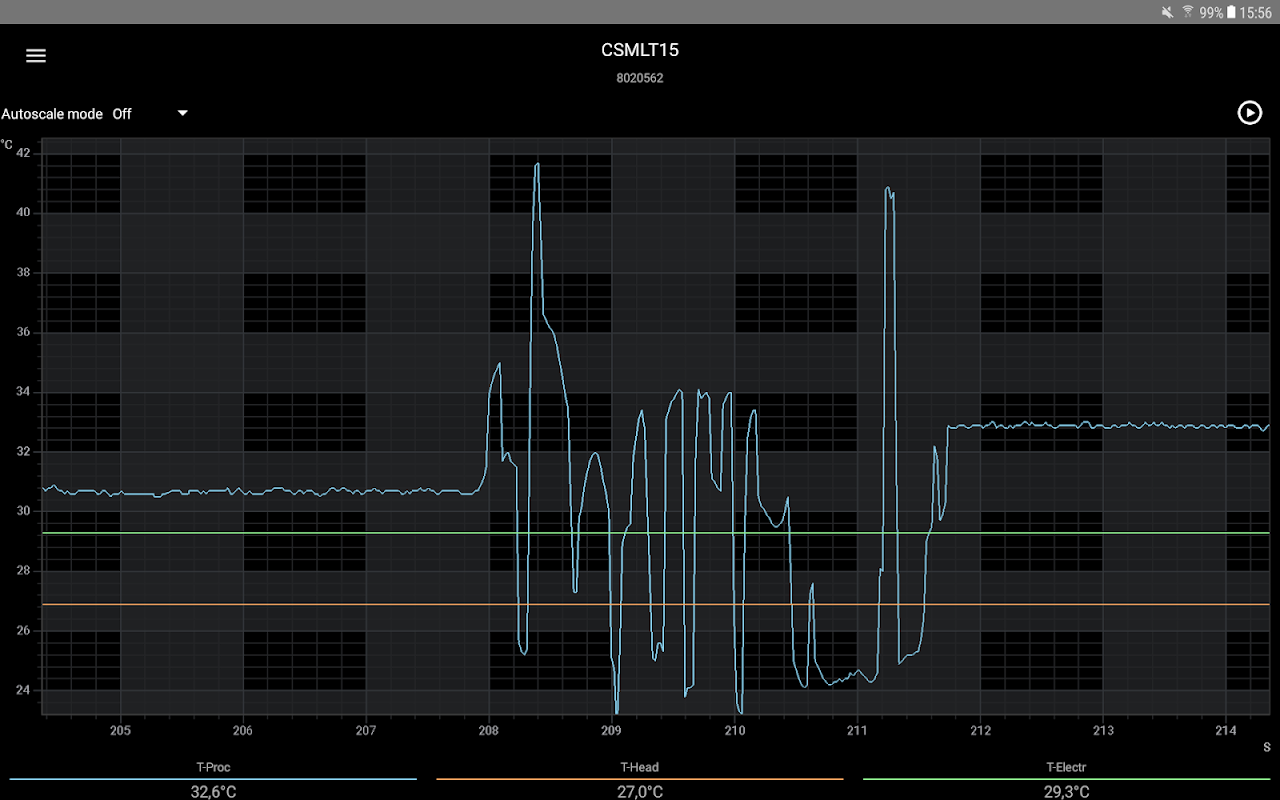The height and width of the screenshot is (800, 1280).
Task: Click the orange T-Head legend line
Action: (640, 779)
